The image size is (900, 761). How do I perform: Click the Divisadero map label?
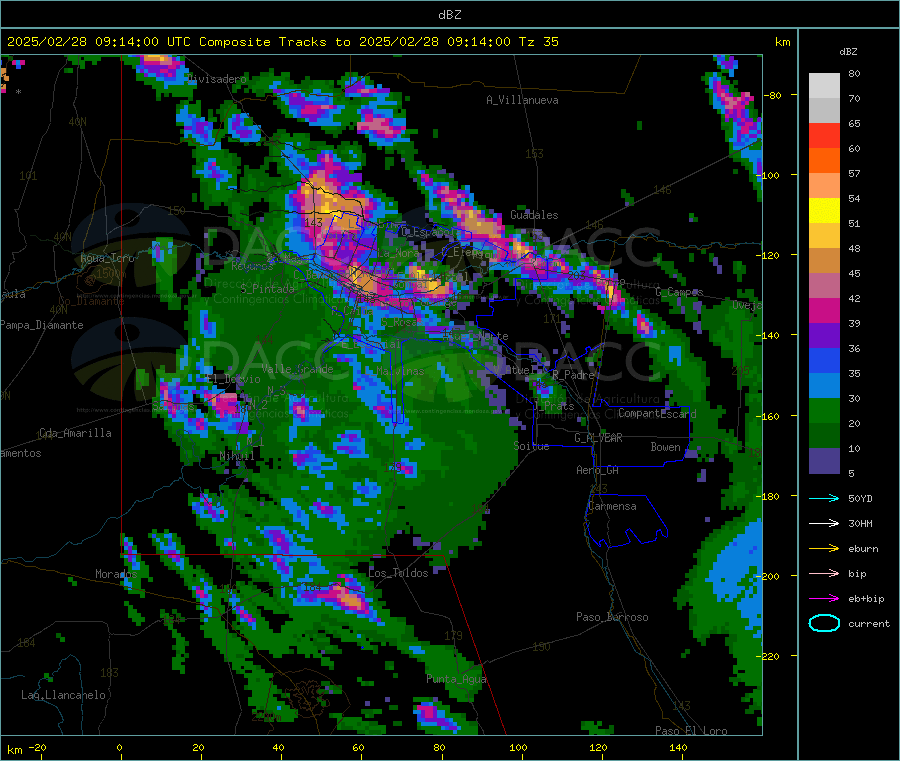click(217, 79)
